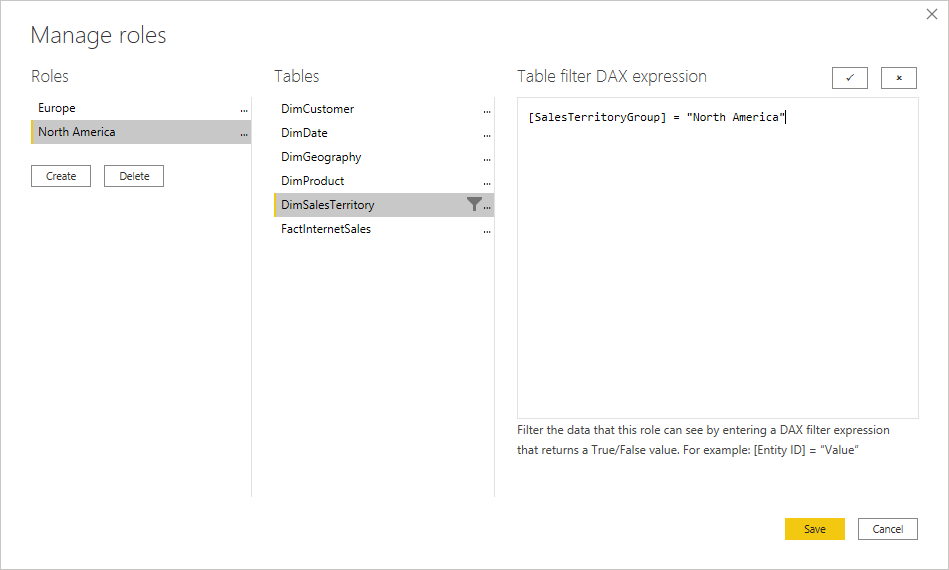Open more options for FactInternetSales table
The width and height of the screenshot is (949, 570).
click(487, 230)
